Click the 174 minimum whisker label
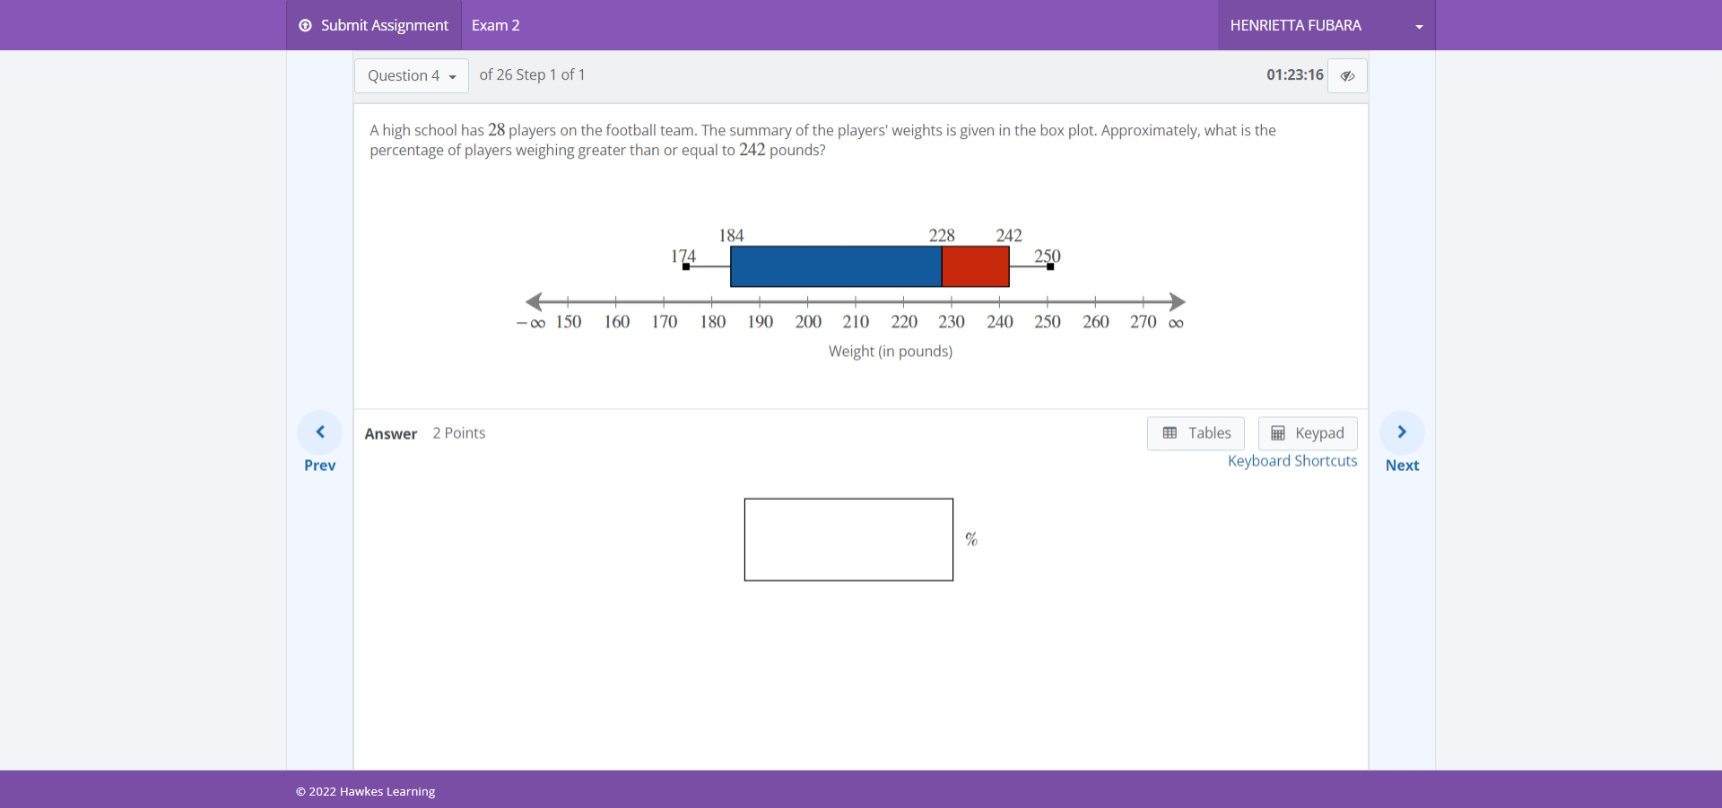1722x808 pixels. tap(683, 256)
